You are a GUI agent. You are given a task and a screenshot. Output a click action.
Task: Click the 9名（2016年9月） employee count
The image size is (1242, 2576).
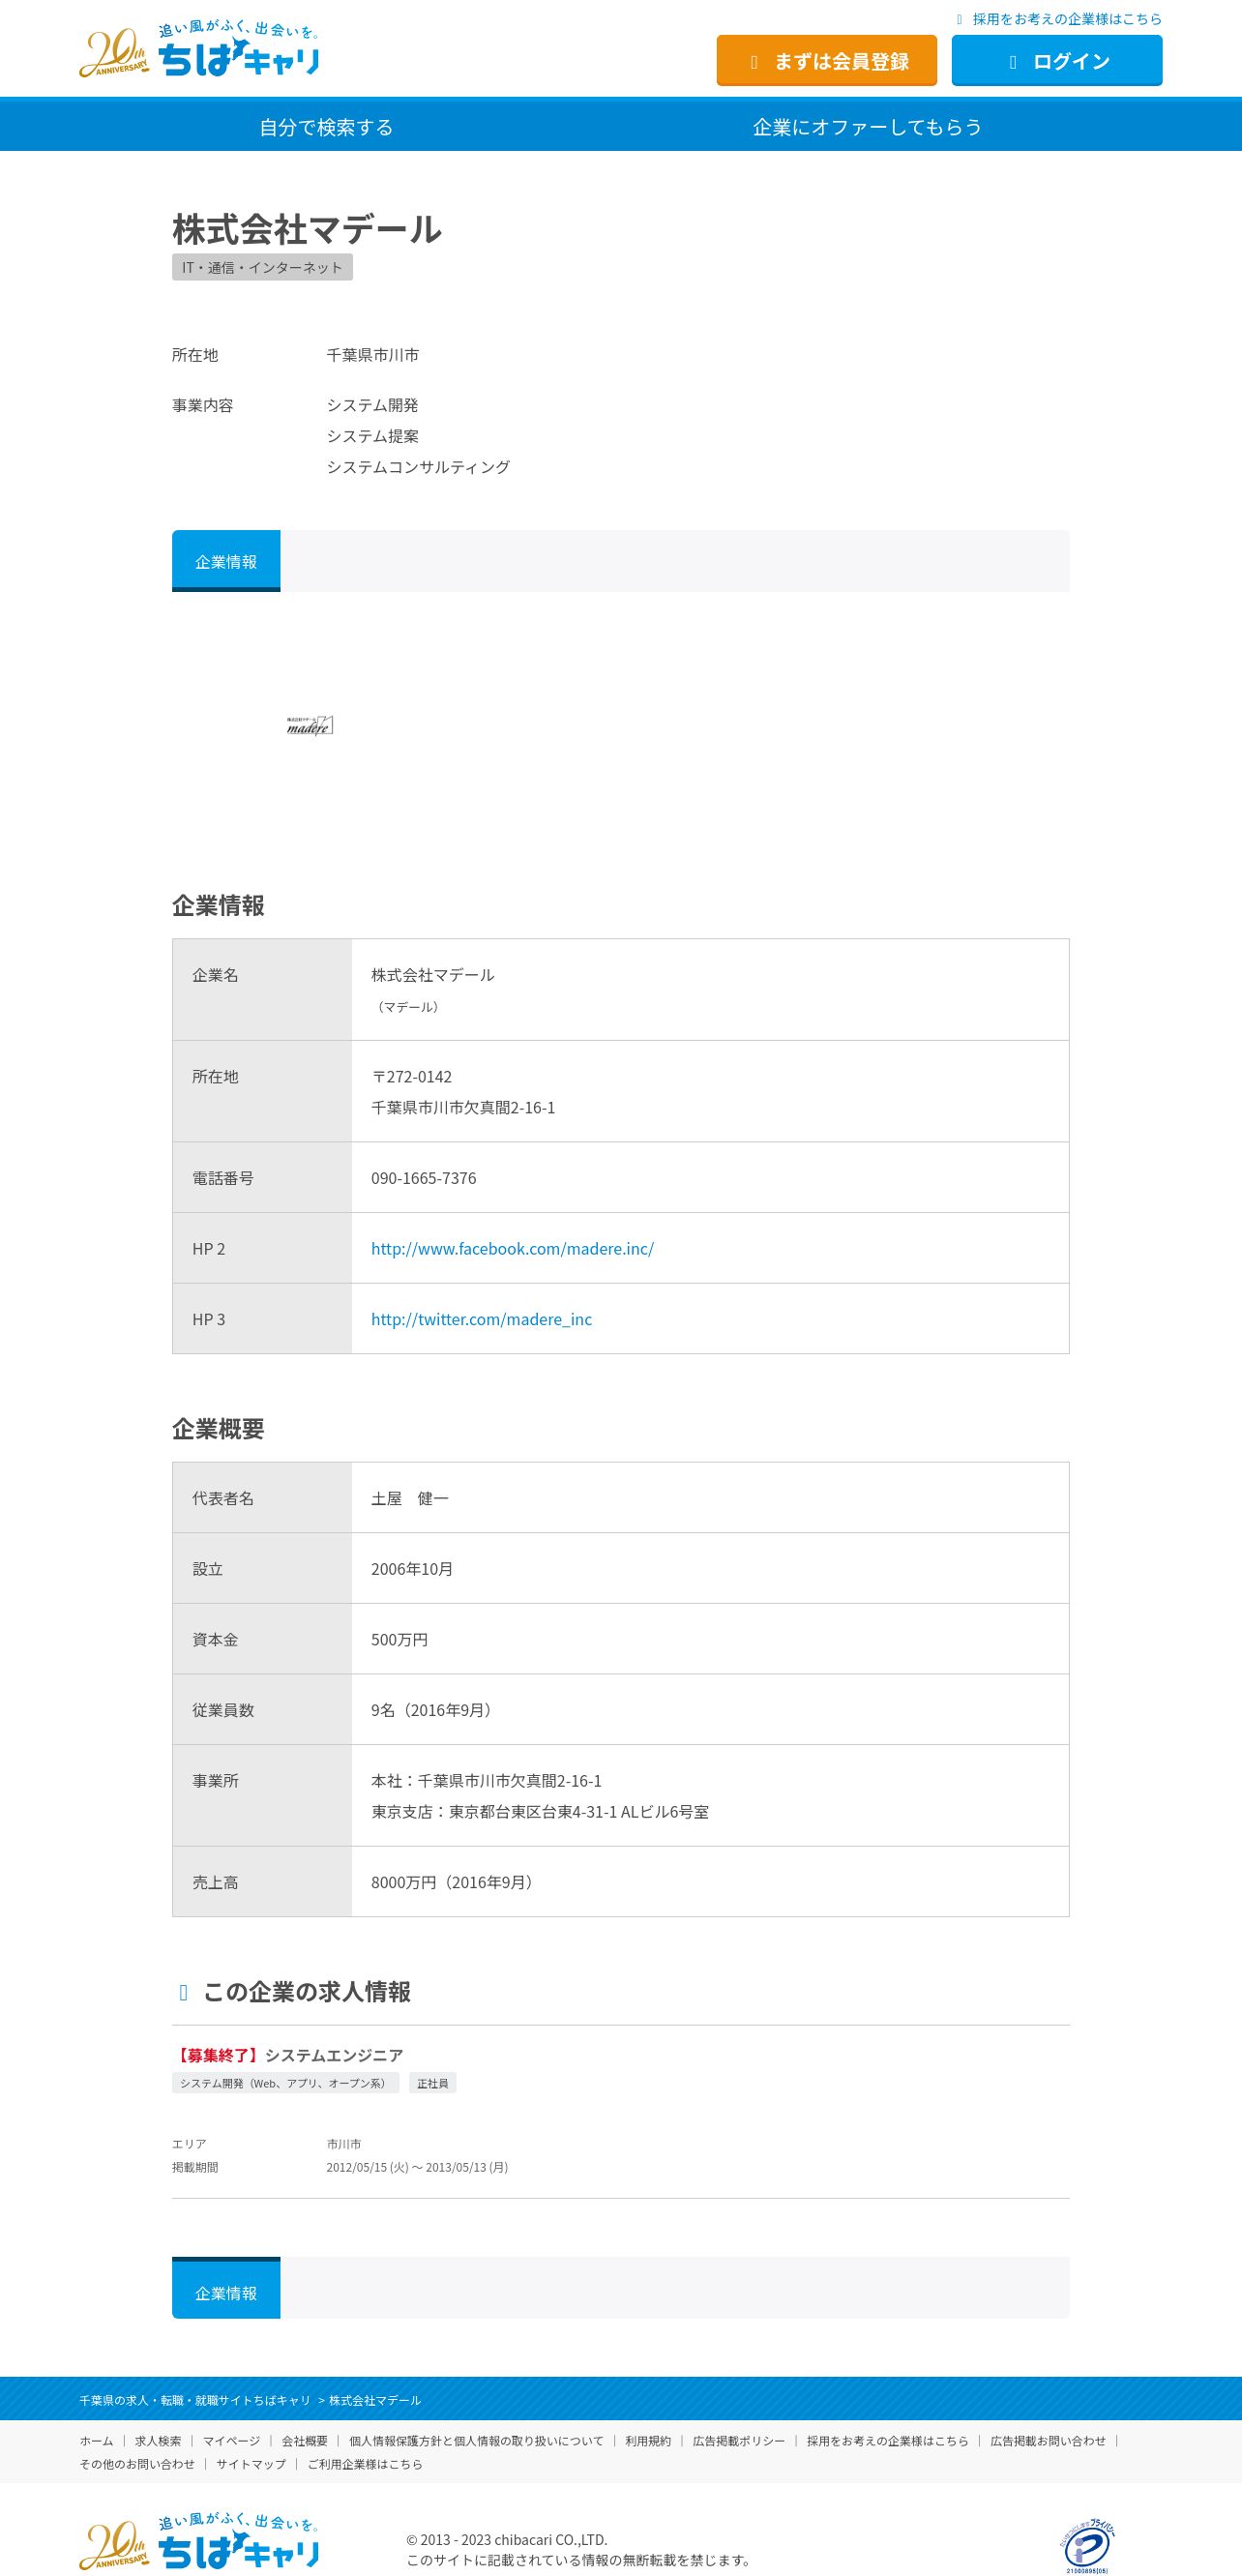[x=434, y=1710]
